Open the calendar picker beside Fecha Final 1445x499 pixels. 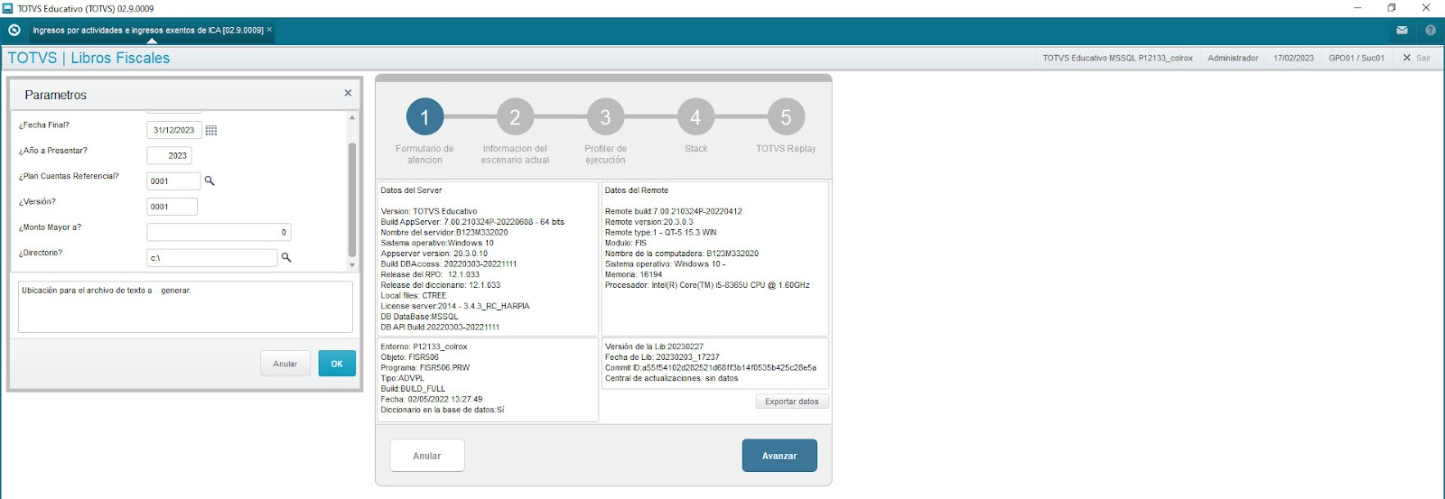tap(211, 130)
